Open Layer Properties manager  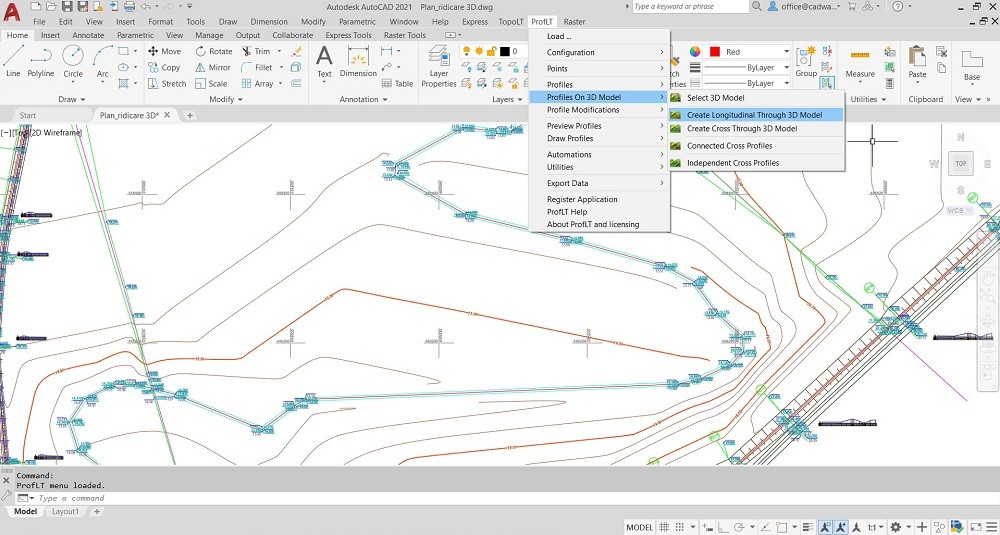click(x=438, y=66)
